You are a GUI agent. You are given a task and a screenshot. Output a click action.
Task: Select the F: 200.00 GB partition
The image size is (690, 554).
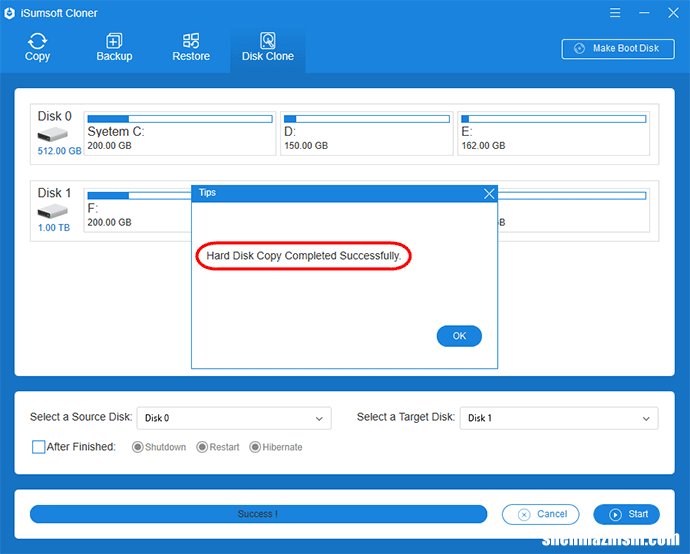point(138,210)
